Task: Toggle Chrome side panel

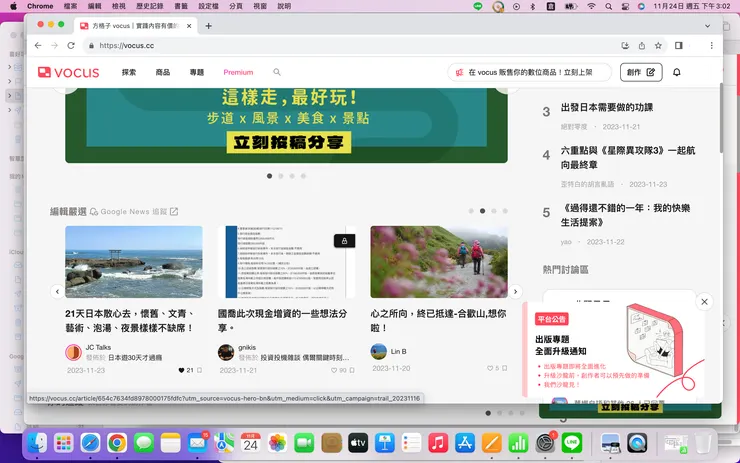Action: (679, 45)
